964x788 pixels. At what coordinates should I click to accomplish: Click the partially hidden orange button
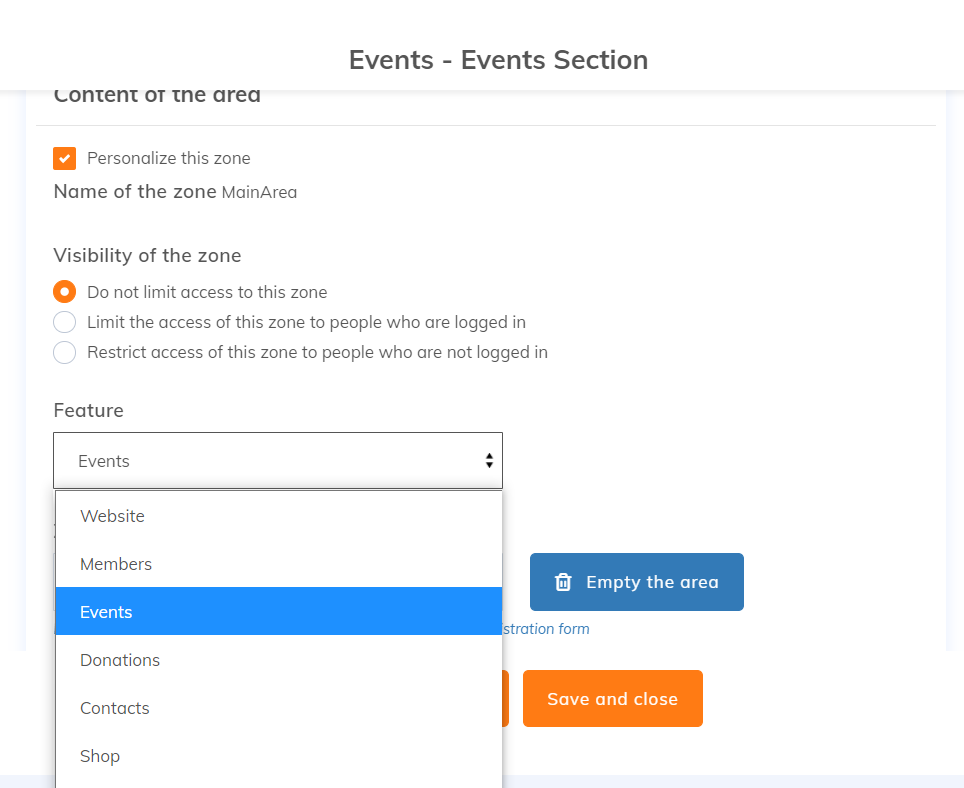click(x=505, y=699)
